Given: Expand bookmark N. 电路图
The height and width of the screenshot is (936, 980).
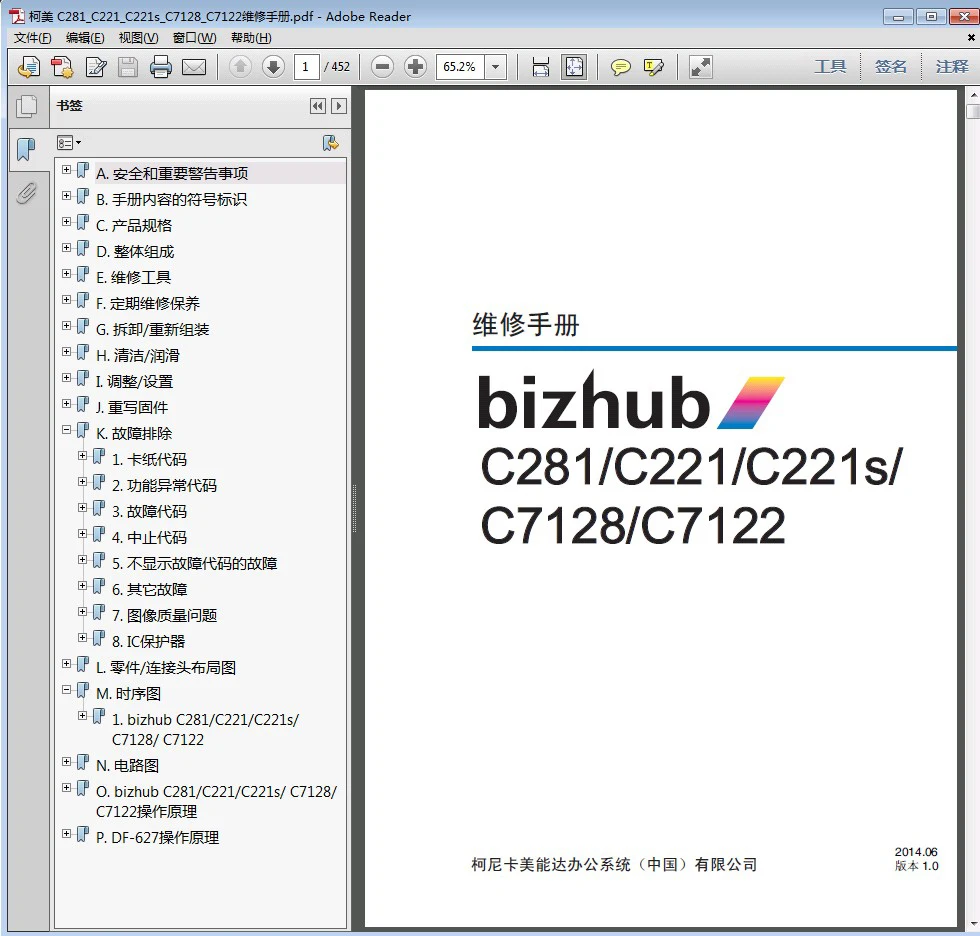Looking at the screenshot, I should (x=66, y=762).
